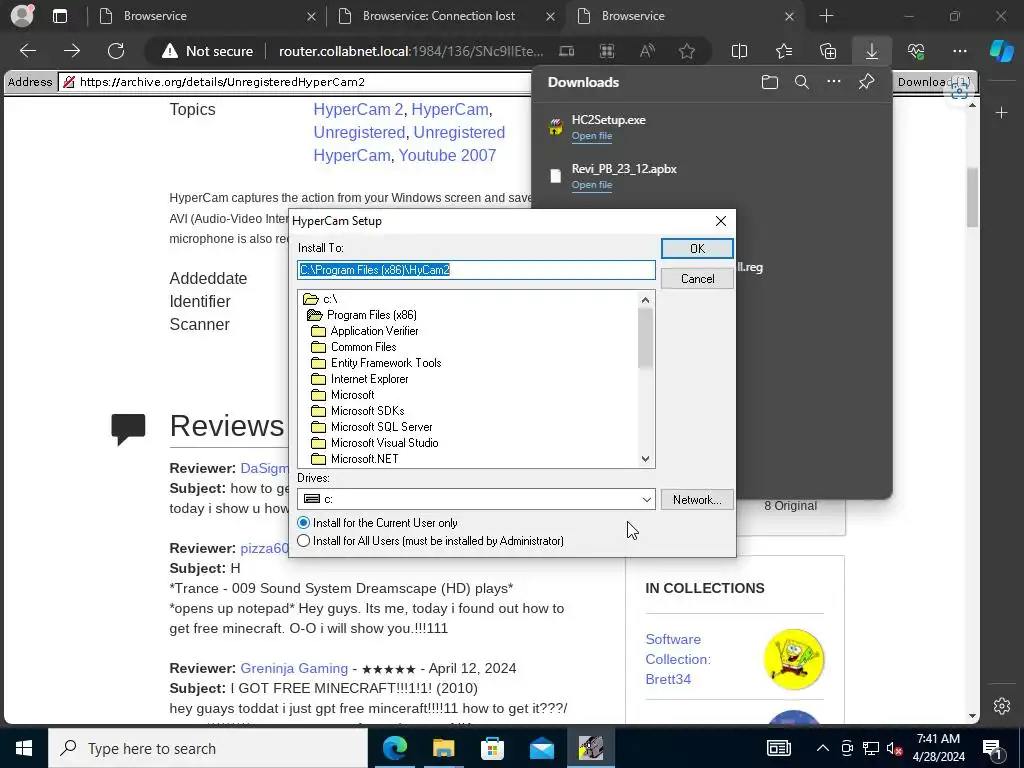Open the Copilot sidebar icon
The width and height of the screenshot is (1024, 768).
1002,51
